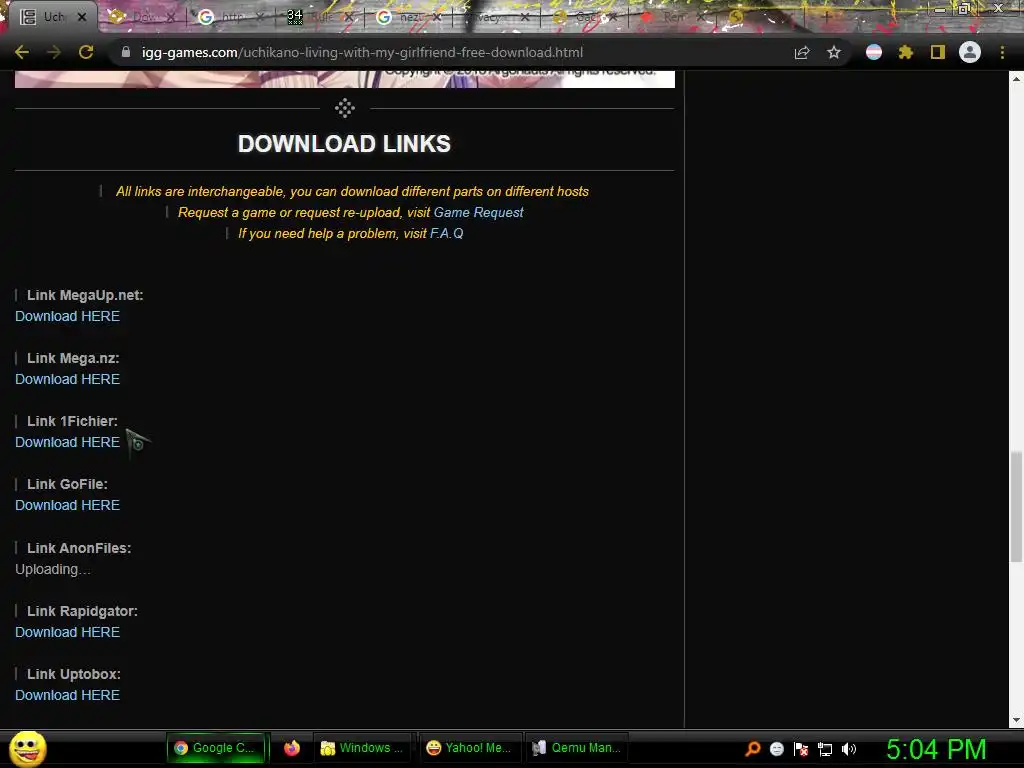Download HERE under Link GoFile
This screenshot has height=768, width=1024.
[67, 505]
